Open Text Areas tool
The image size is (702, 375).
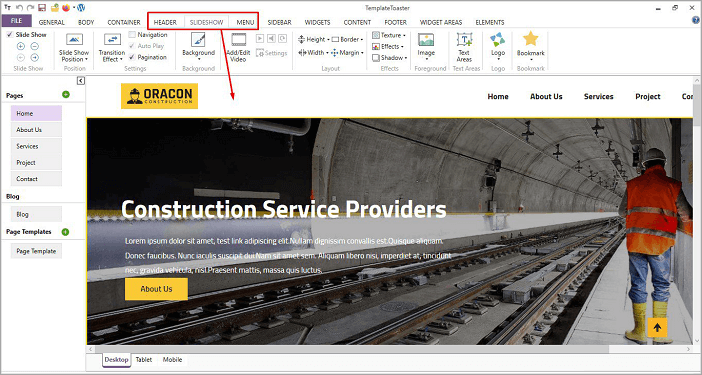pyautogui.click(x=464, y=47)
